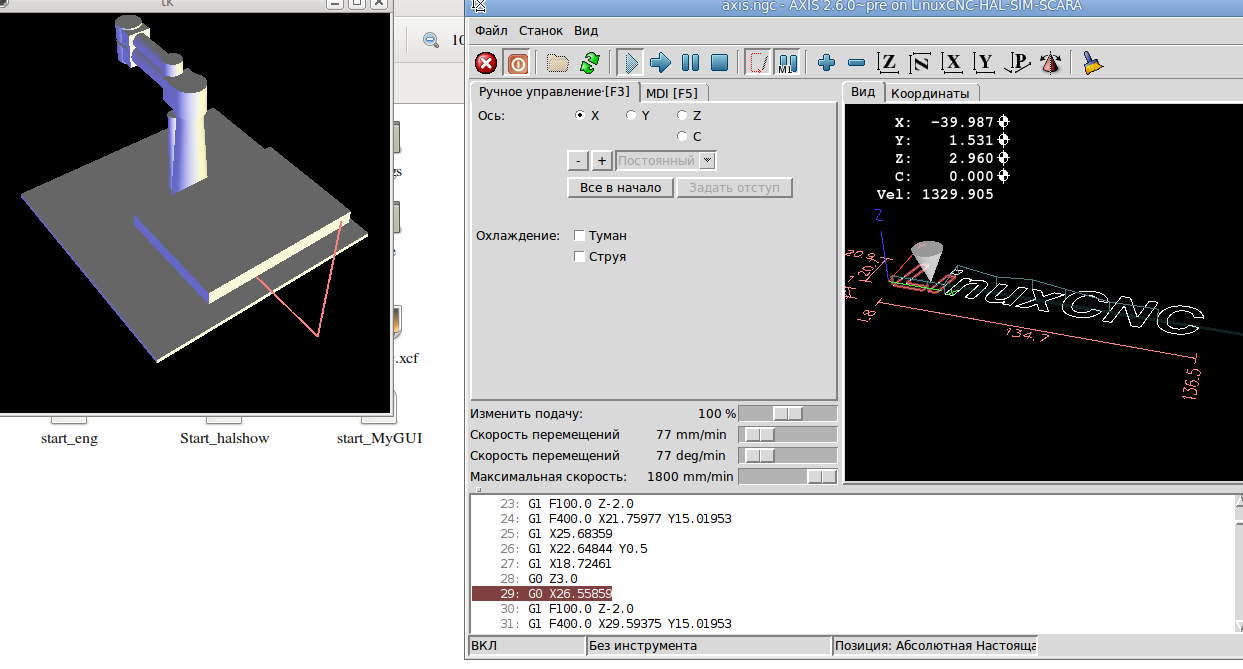Click the start_eng desktop shortcut label
The image size is (1243, 669).
click(69, 438)
